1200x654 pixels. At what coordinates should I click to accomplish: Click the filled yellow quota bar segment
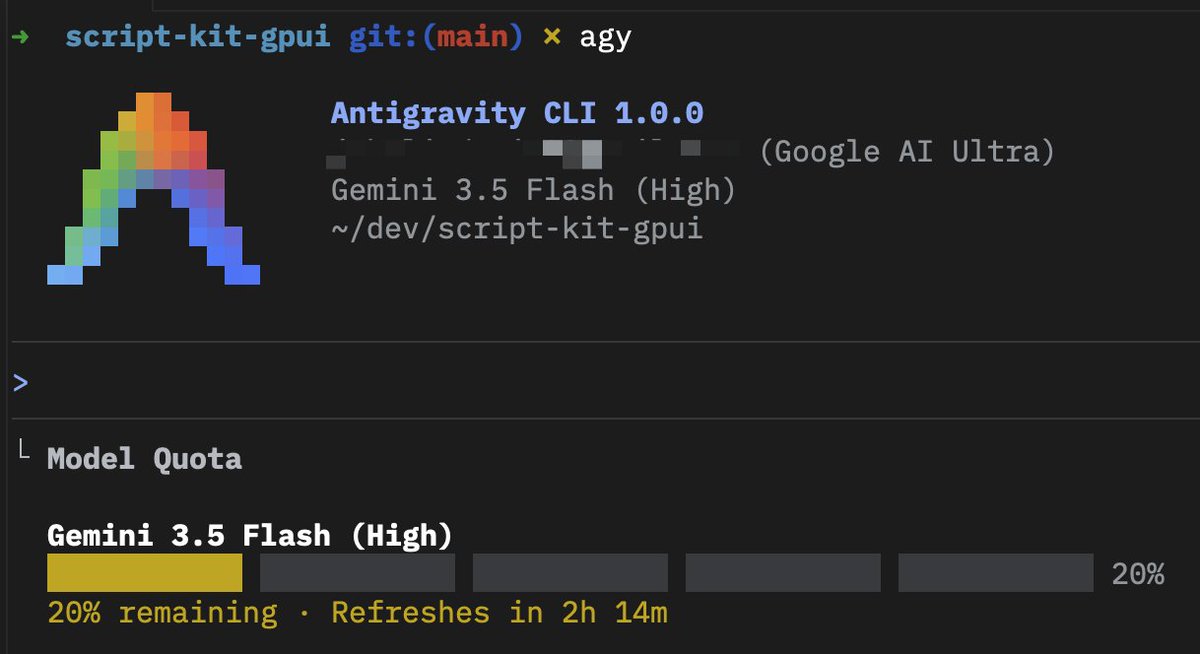(x=144, y=573)
